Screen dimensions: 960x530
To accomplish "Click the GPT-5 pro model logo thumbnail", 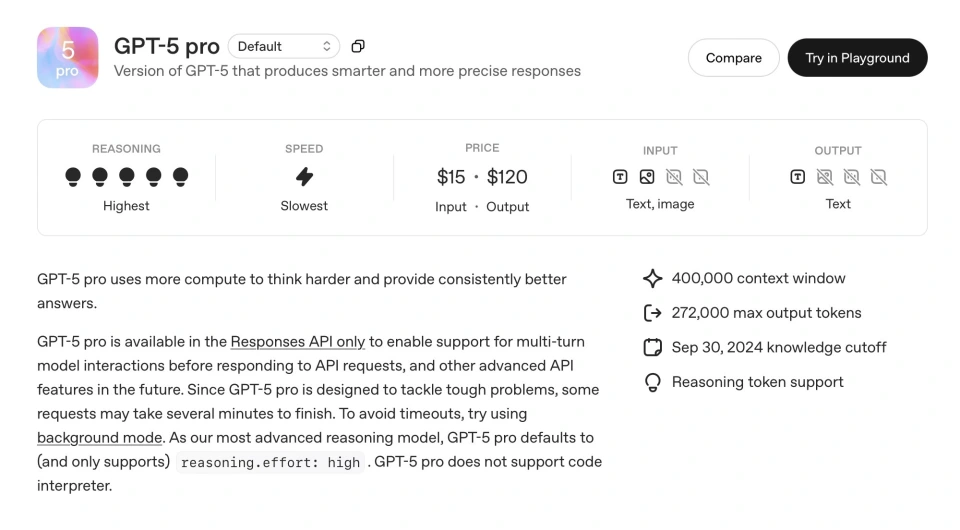I will [68, 58].
